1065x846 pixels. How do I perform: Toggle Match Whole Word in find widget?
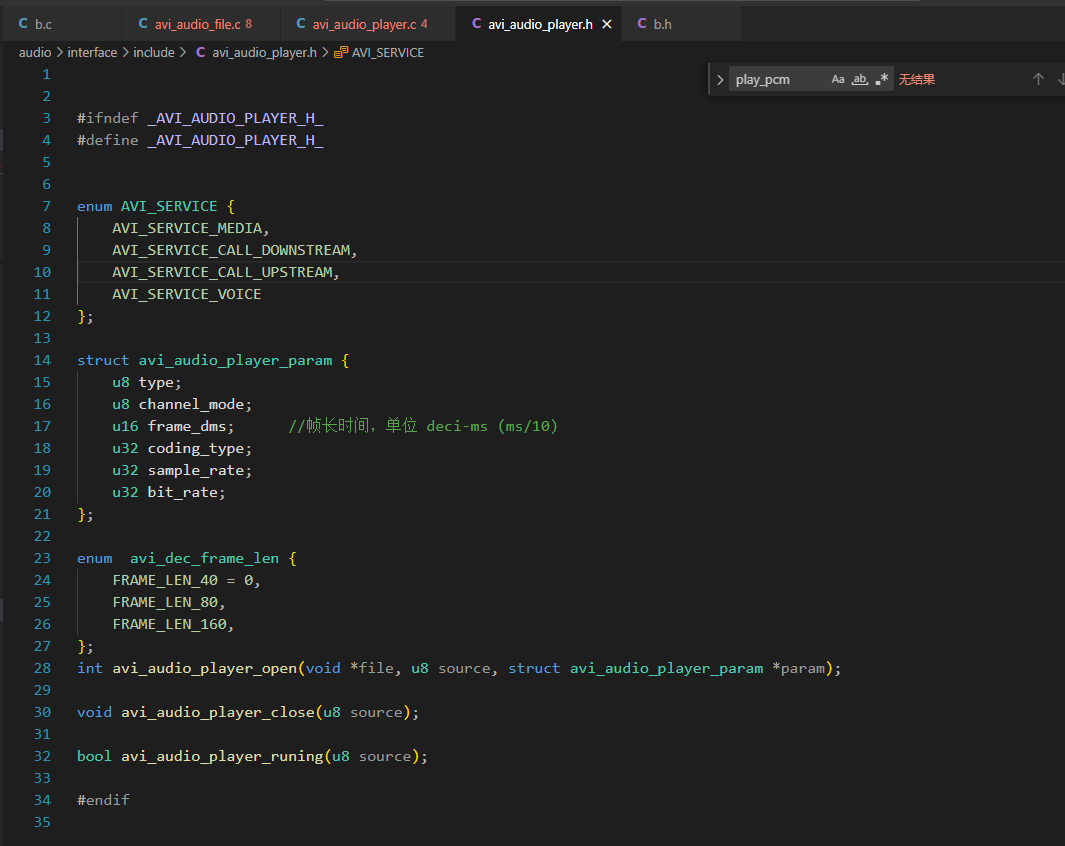[x=860, y=79]
